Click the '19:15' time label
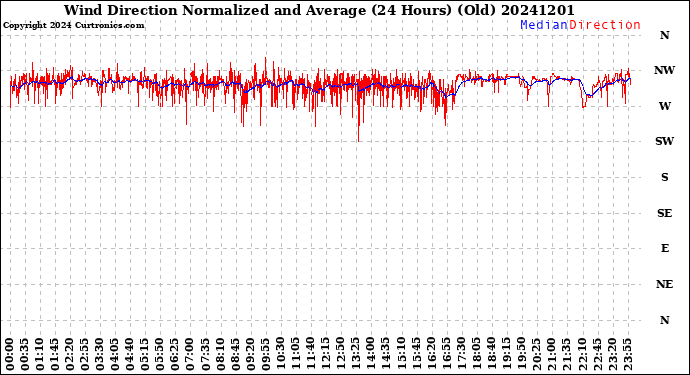 [506, 354]
